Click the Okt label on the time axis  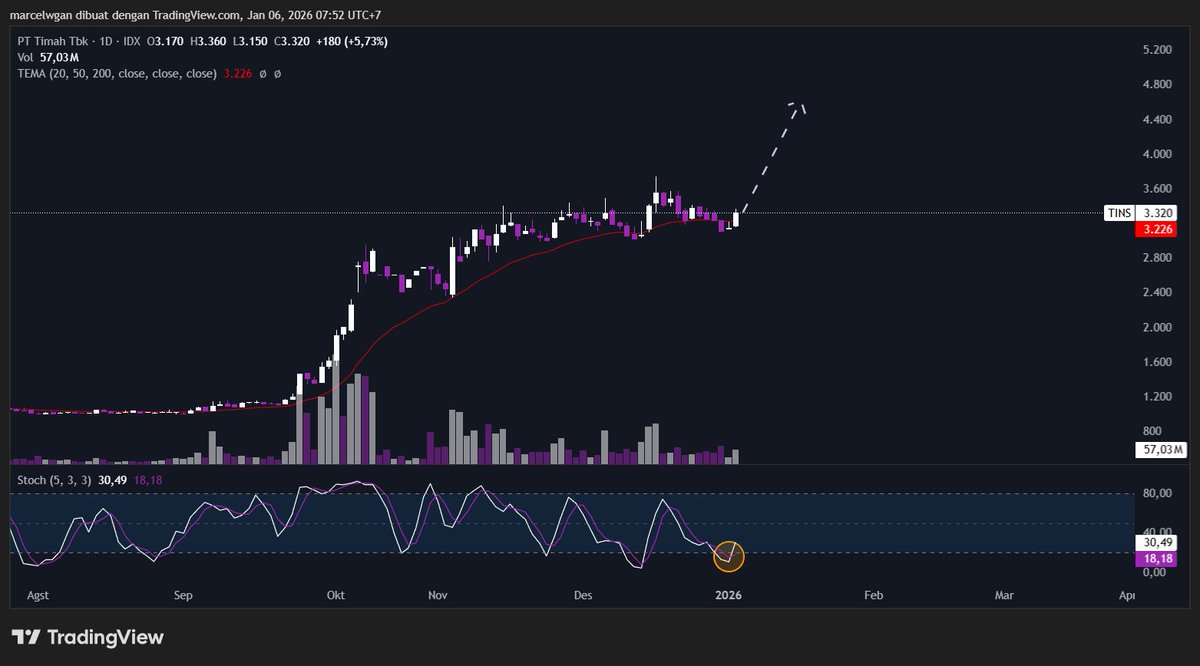tap(336, 596)
